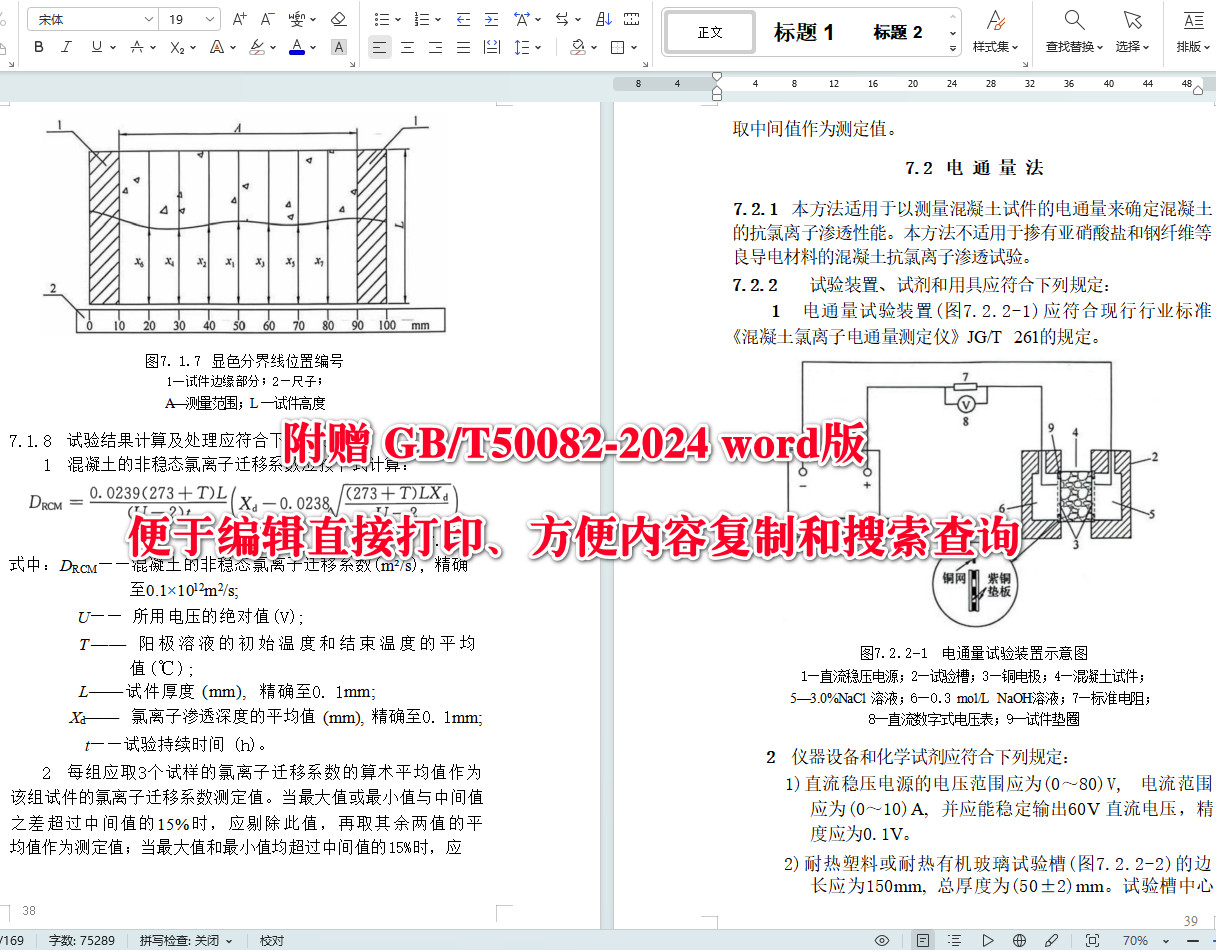The width and height of the screenshot is (1216, 950).
Task: Switch to outline view
Action: pyautogui.click(x=954, y=940)
